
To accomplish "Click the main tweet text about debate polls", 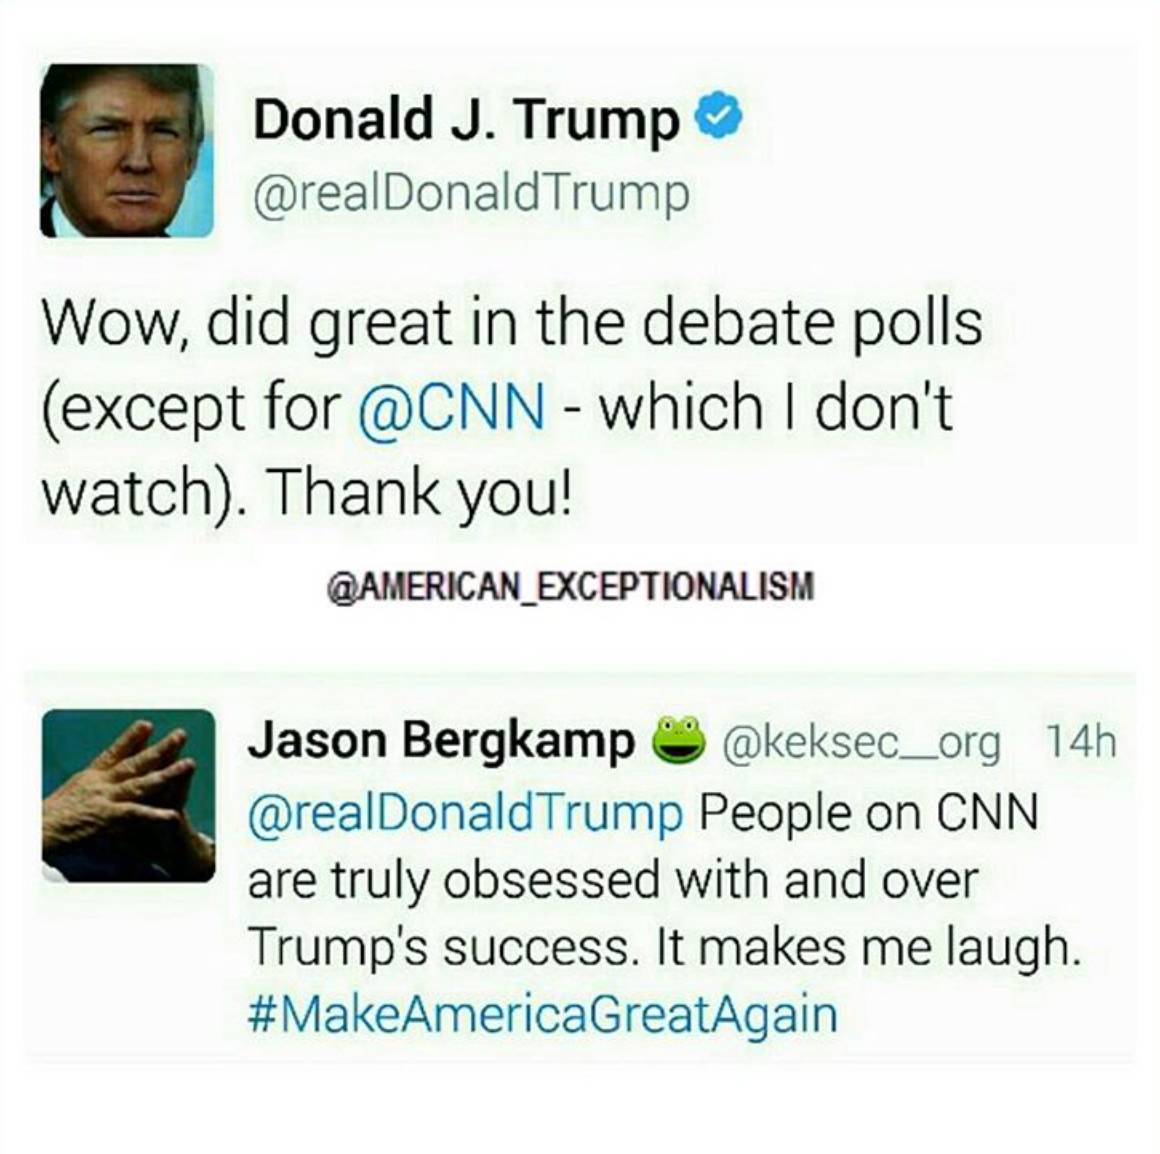I will click(x=512, y=408).
